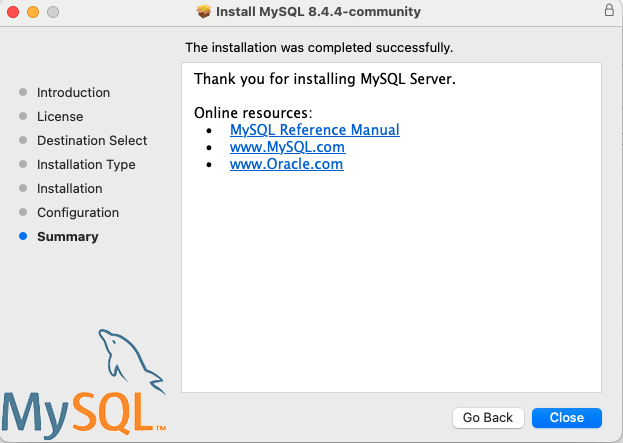Click the gray zoom window button
Viewport: 623px width, 443px height.
pos(52,12)
